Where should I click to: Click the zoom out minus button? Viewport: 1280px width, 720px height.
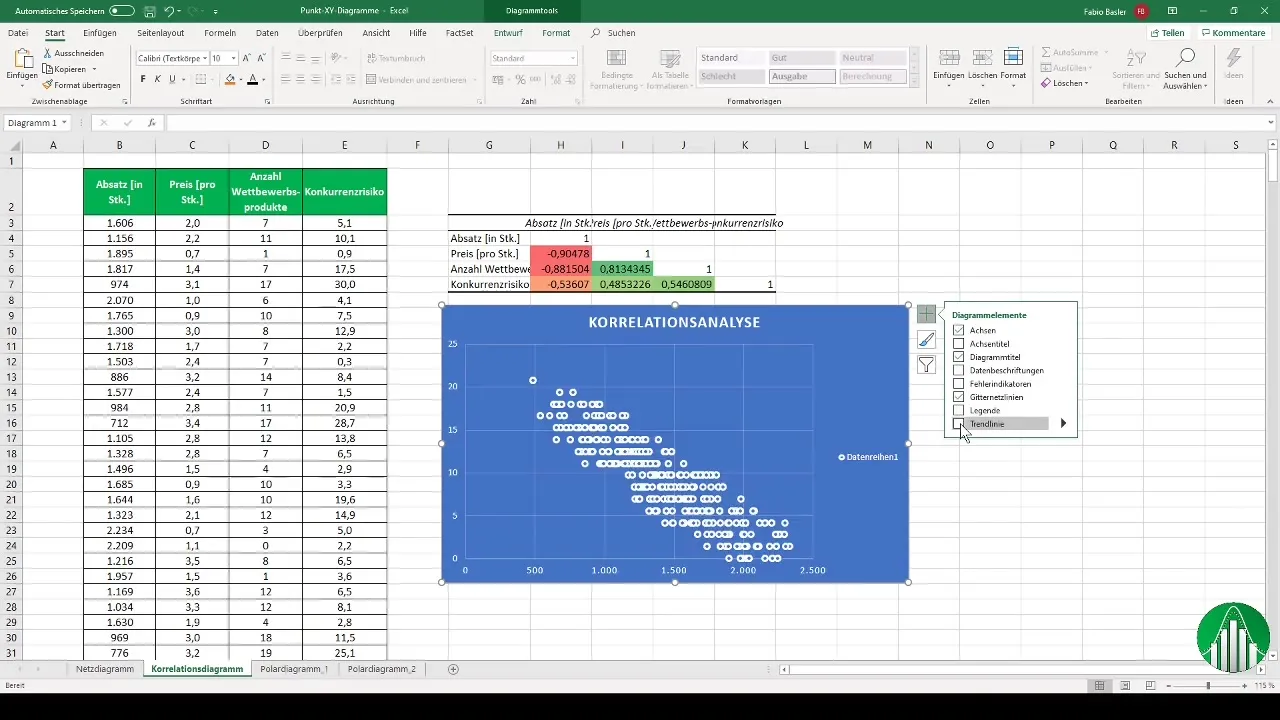click(1170, 686)
